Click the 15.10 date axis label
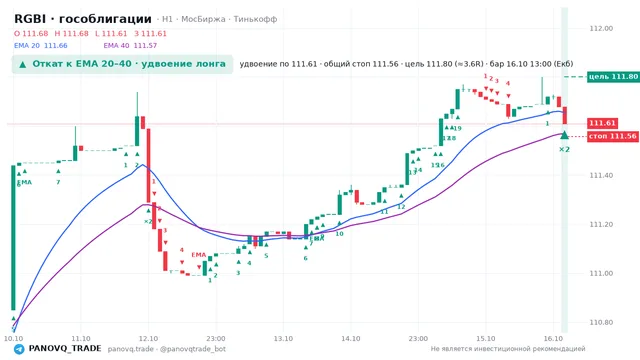Viewport: 640px width, 360px height. click(x=486, y=339)
